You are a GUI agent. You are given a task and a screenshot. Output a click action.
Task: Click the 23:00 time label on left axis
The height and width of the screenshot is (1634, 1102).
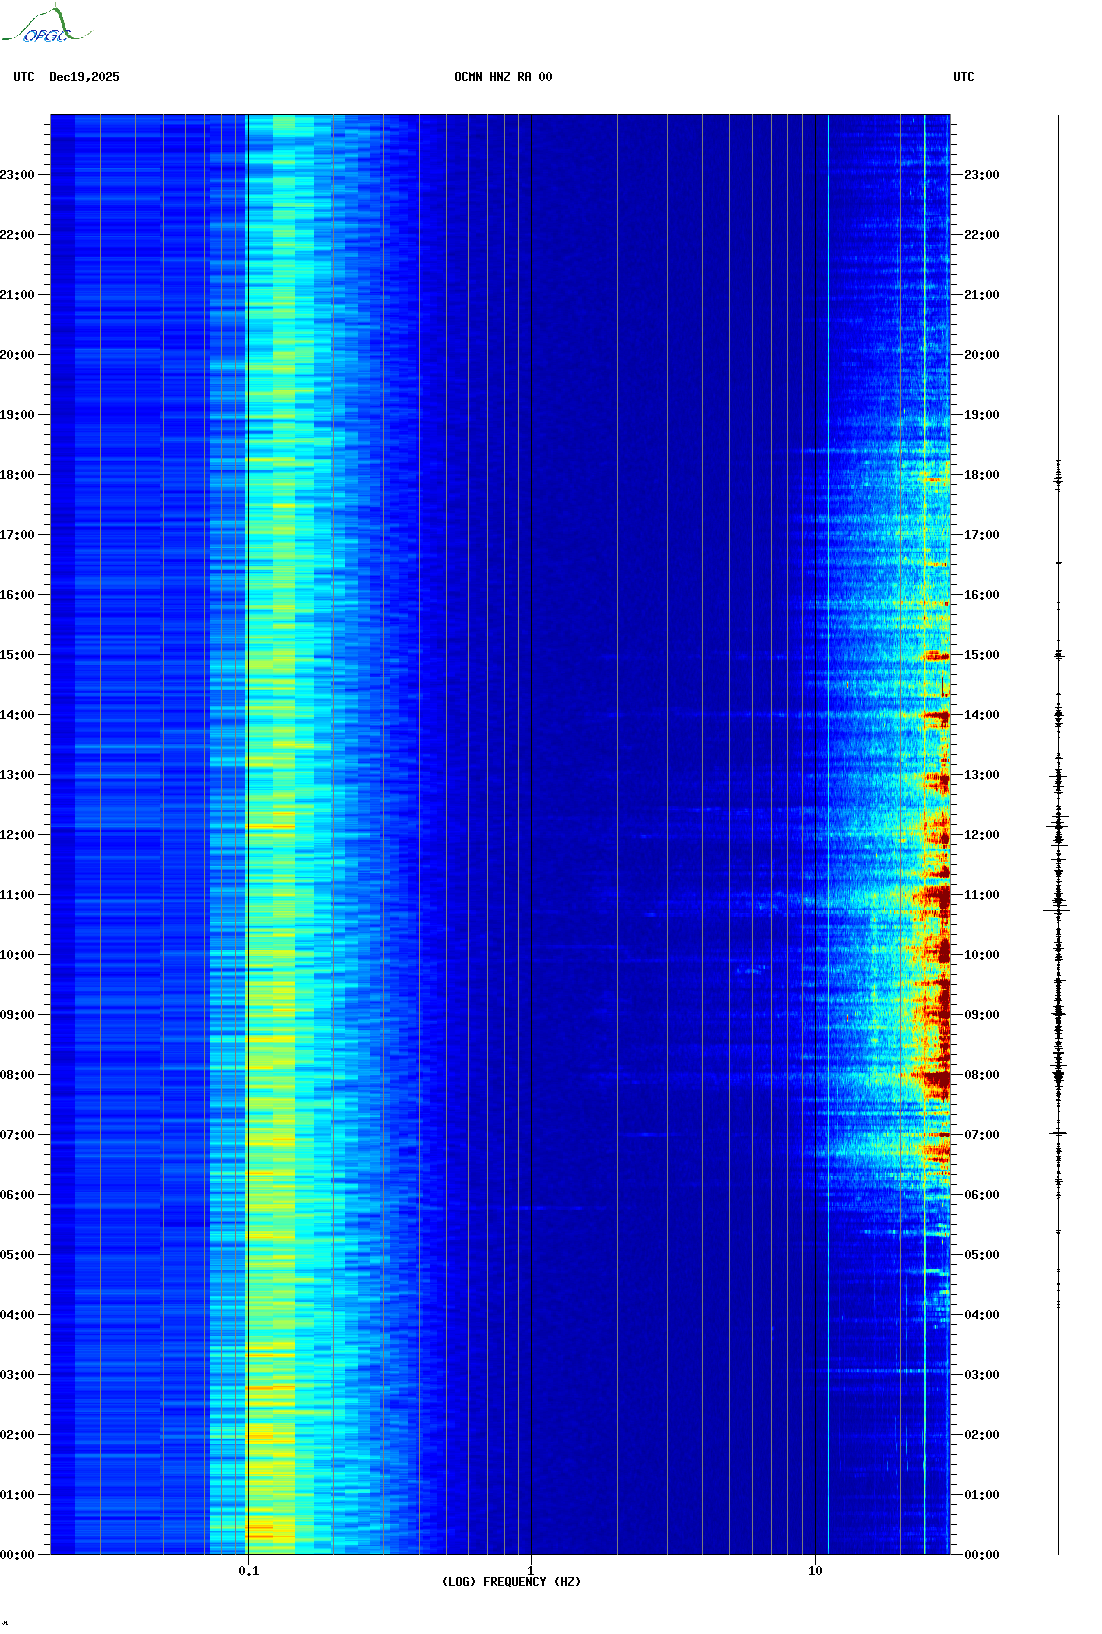(x=17, y=175)
